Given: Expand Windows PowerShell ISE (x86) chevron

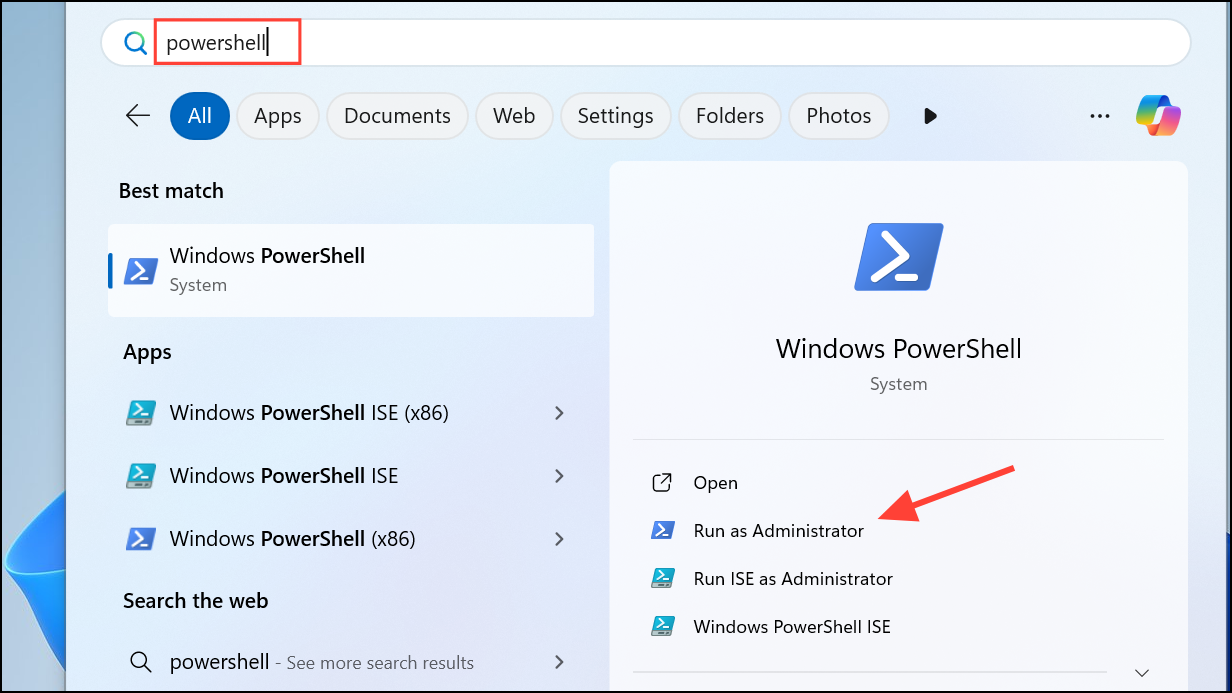Looking at the screenshot, I should [559, 413].
